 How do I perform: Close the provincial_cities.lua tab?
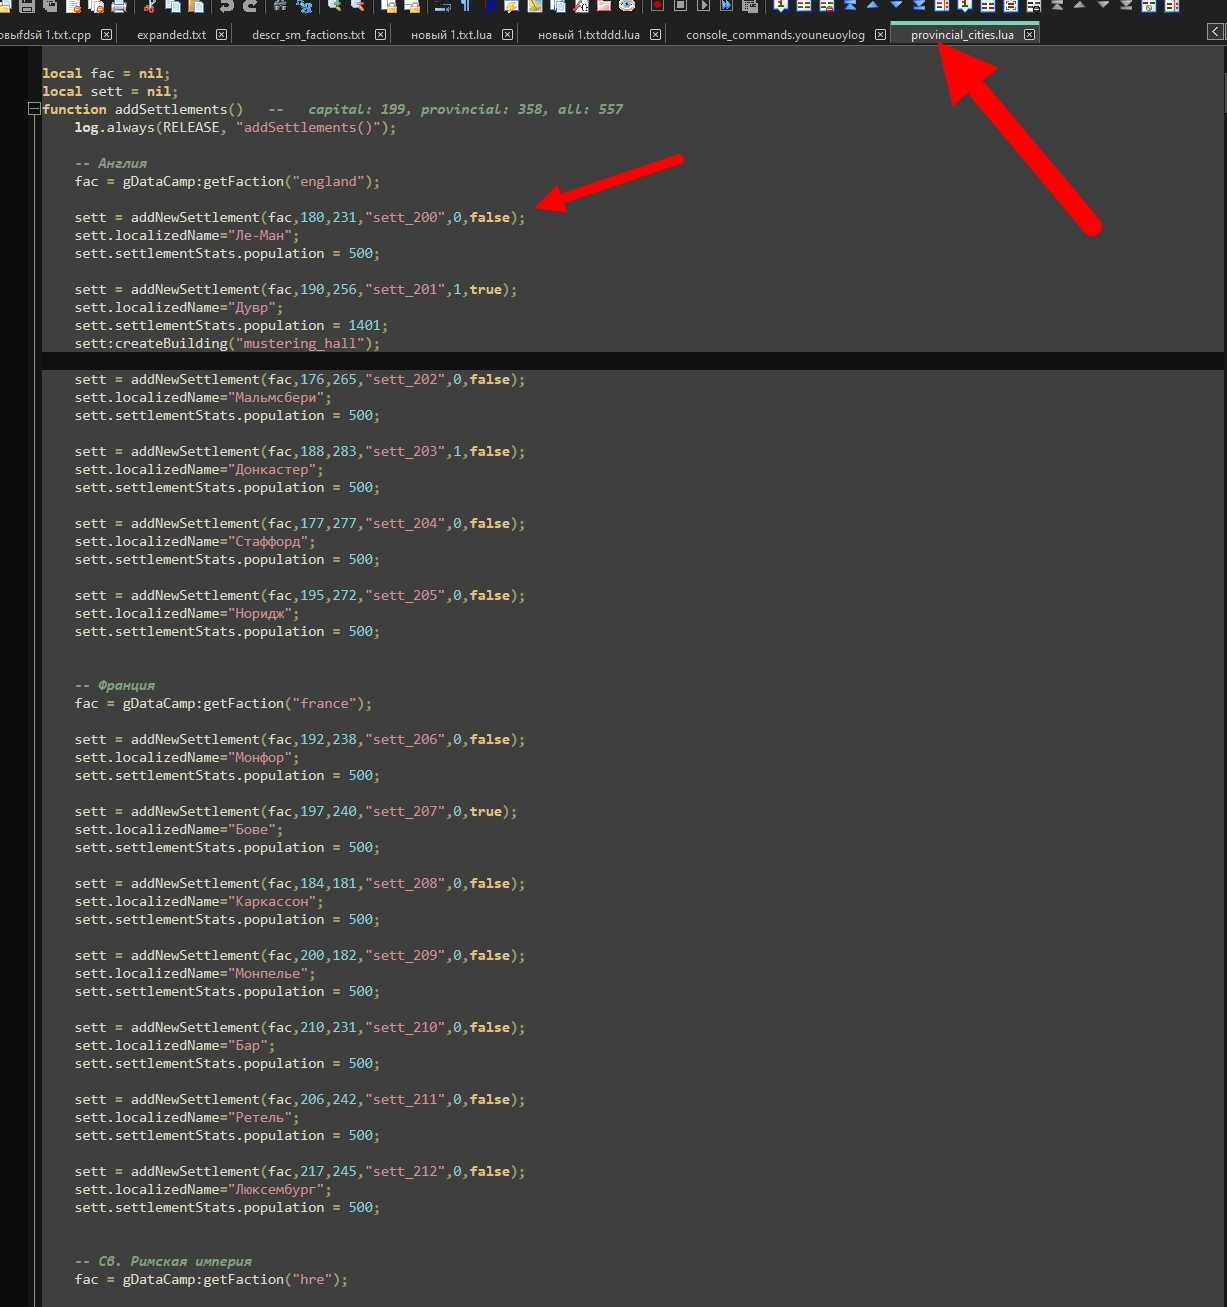1029,35
